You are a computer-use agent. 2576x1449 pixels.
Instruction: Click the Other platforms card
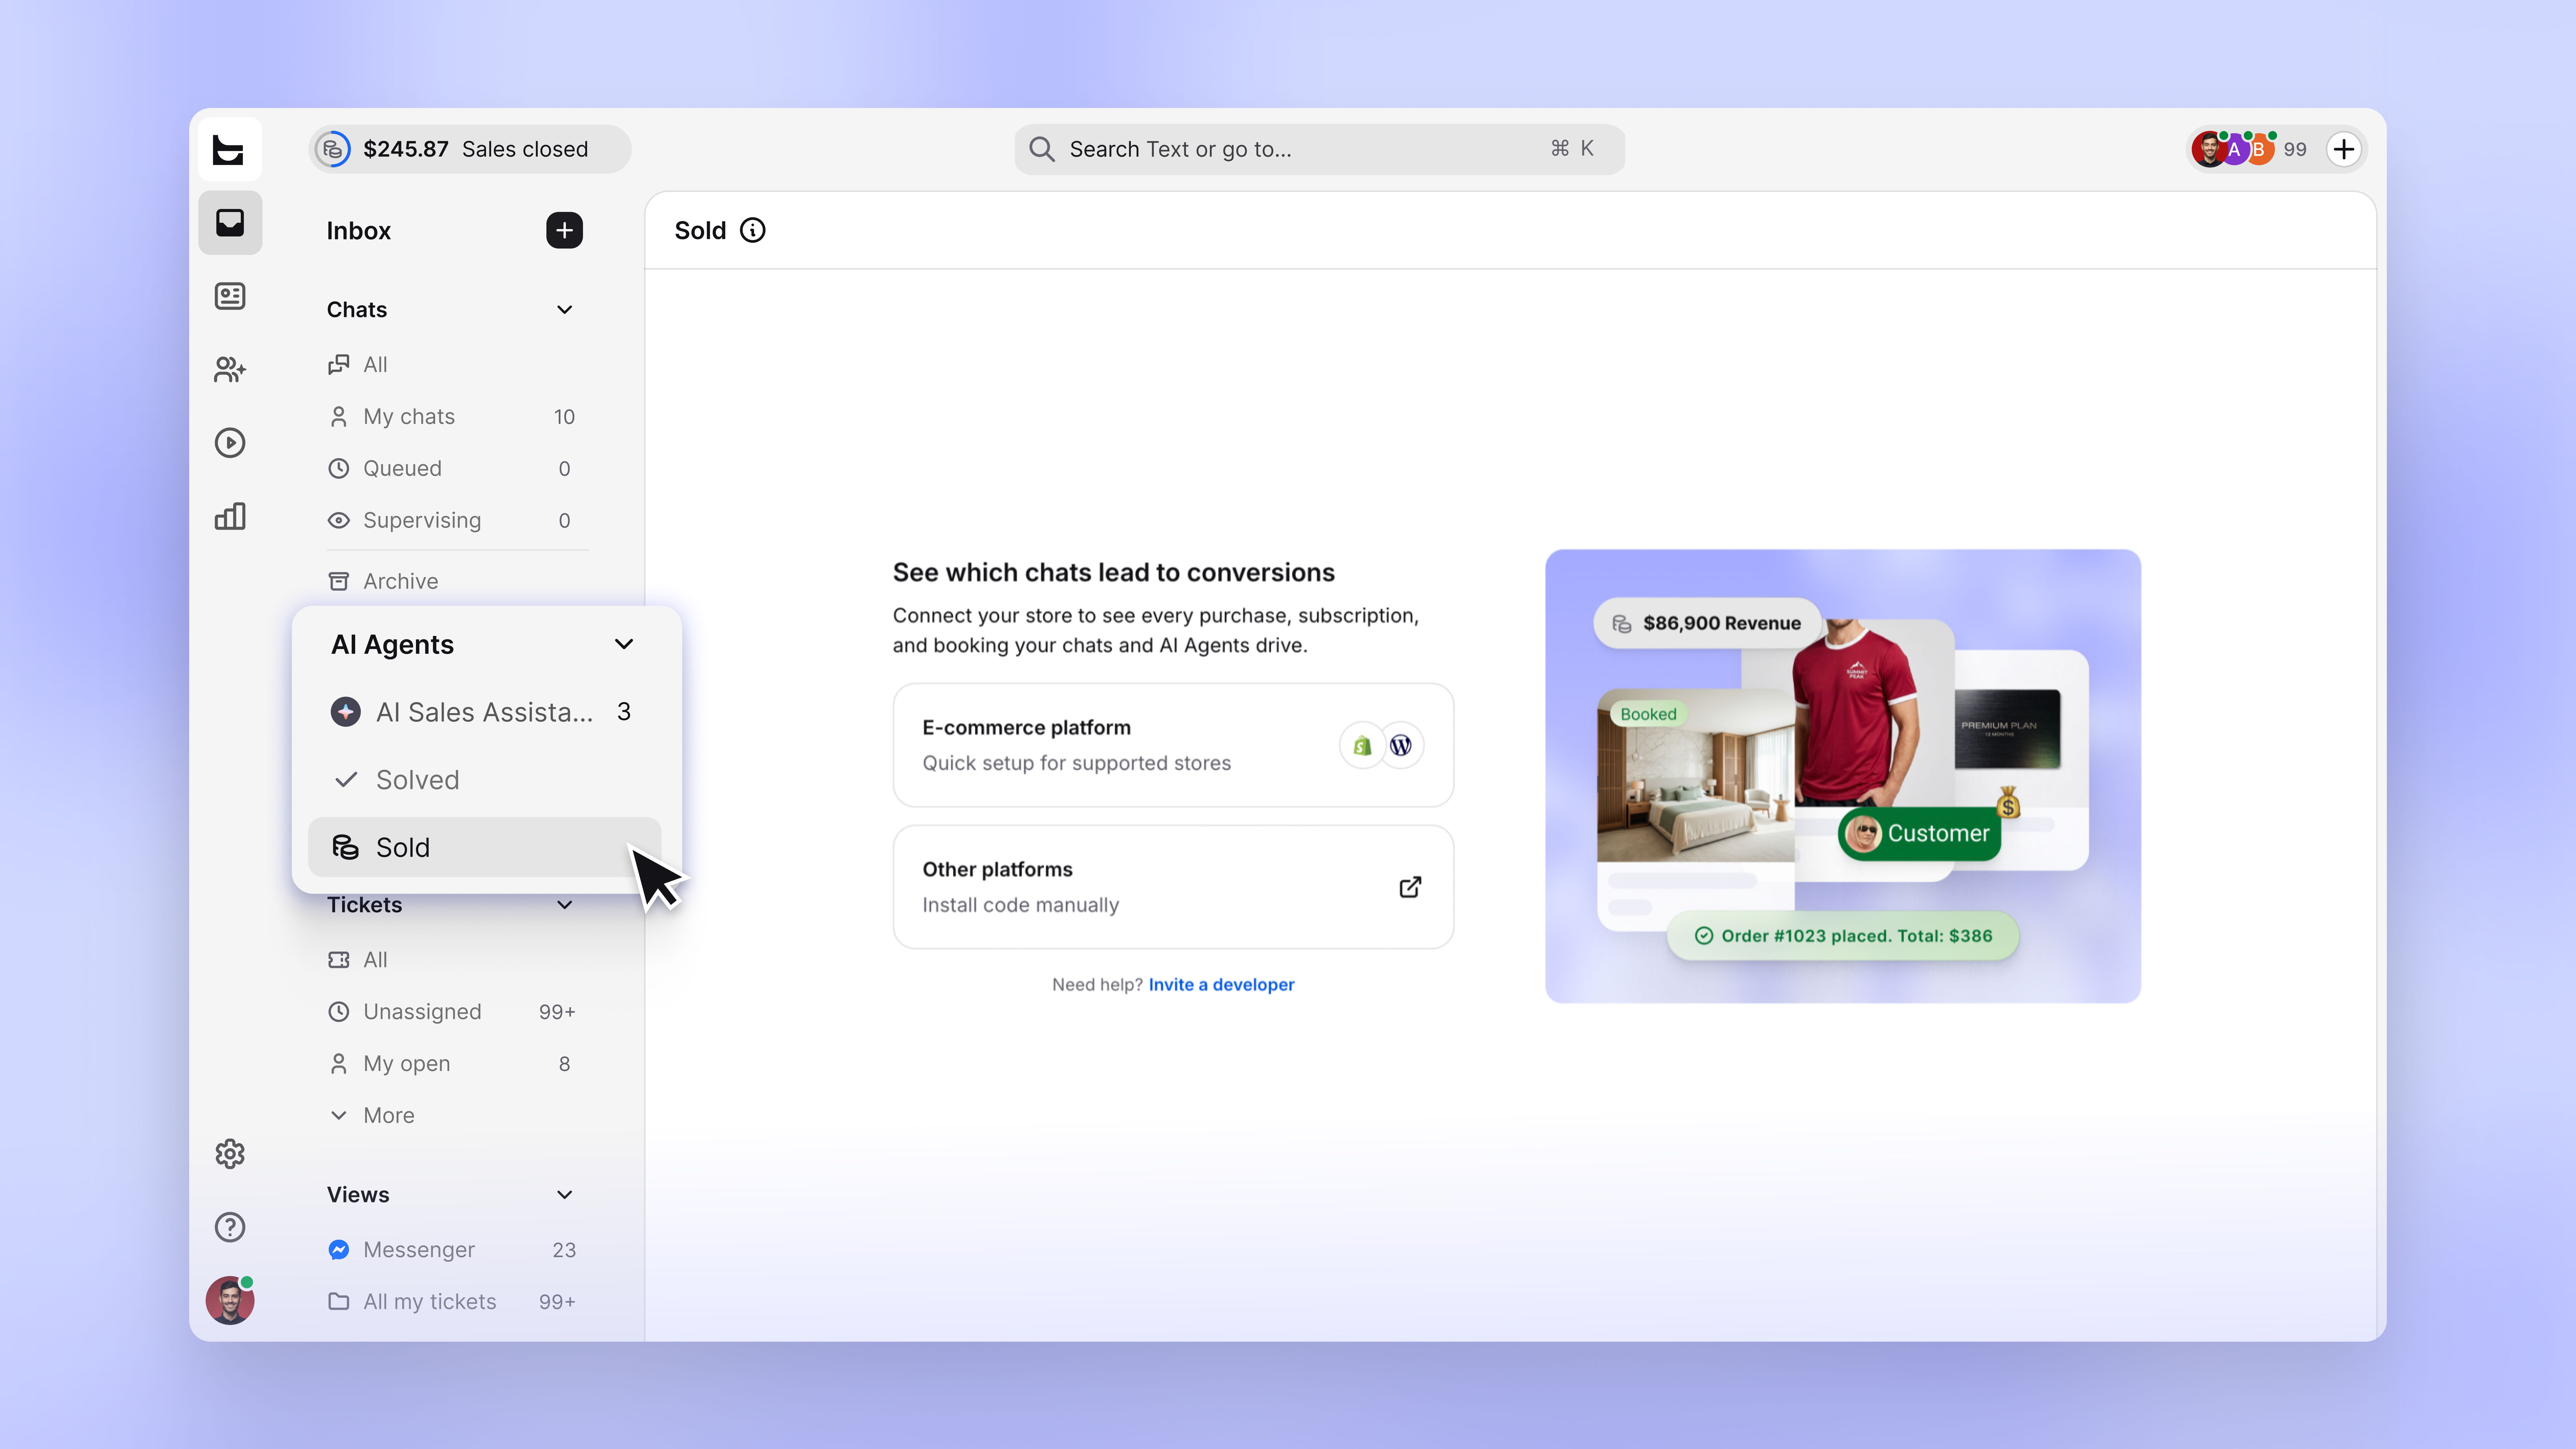click(1173, 887)
